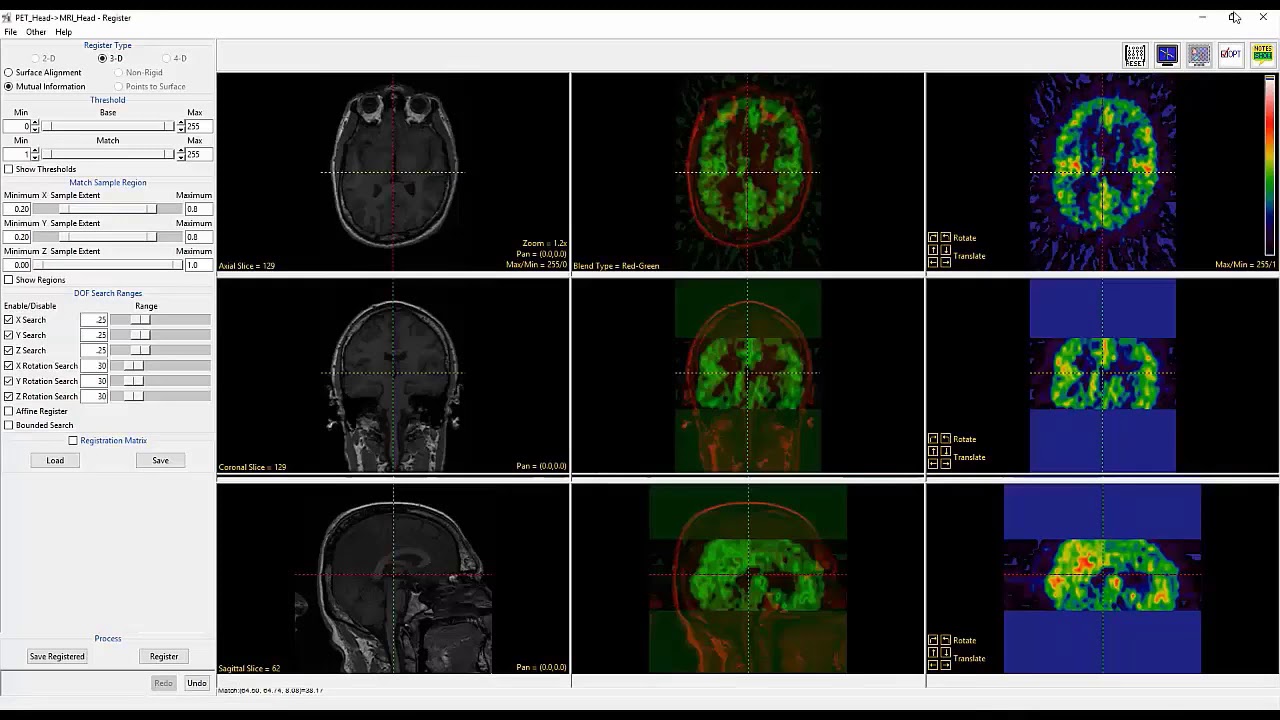The image size is (1280, 720).
Task: Click the Notes Show toolbar icon
Action: (1263, 55)
